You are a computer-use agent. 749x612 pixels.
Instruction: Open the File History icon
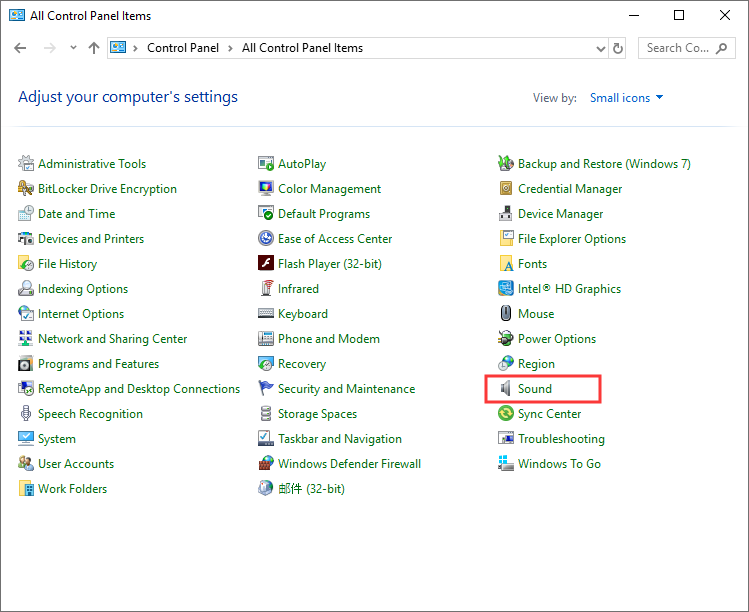point(26,263)
